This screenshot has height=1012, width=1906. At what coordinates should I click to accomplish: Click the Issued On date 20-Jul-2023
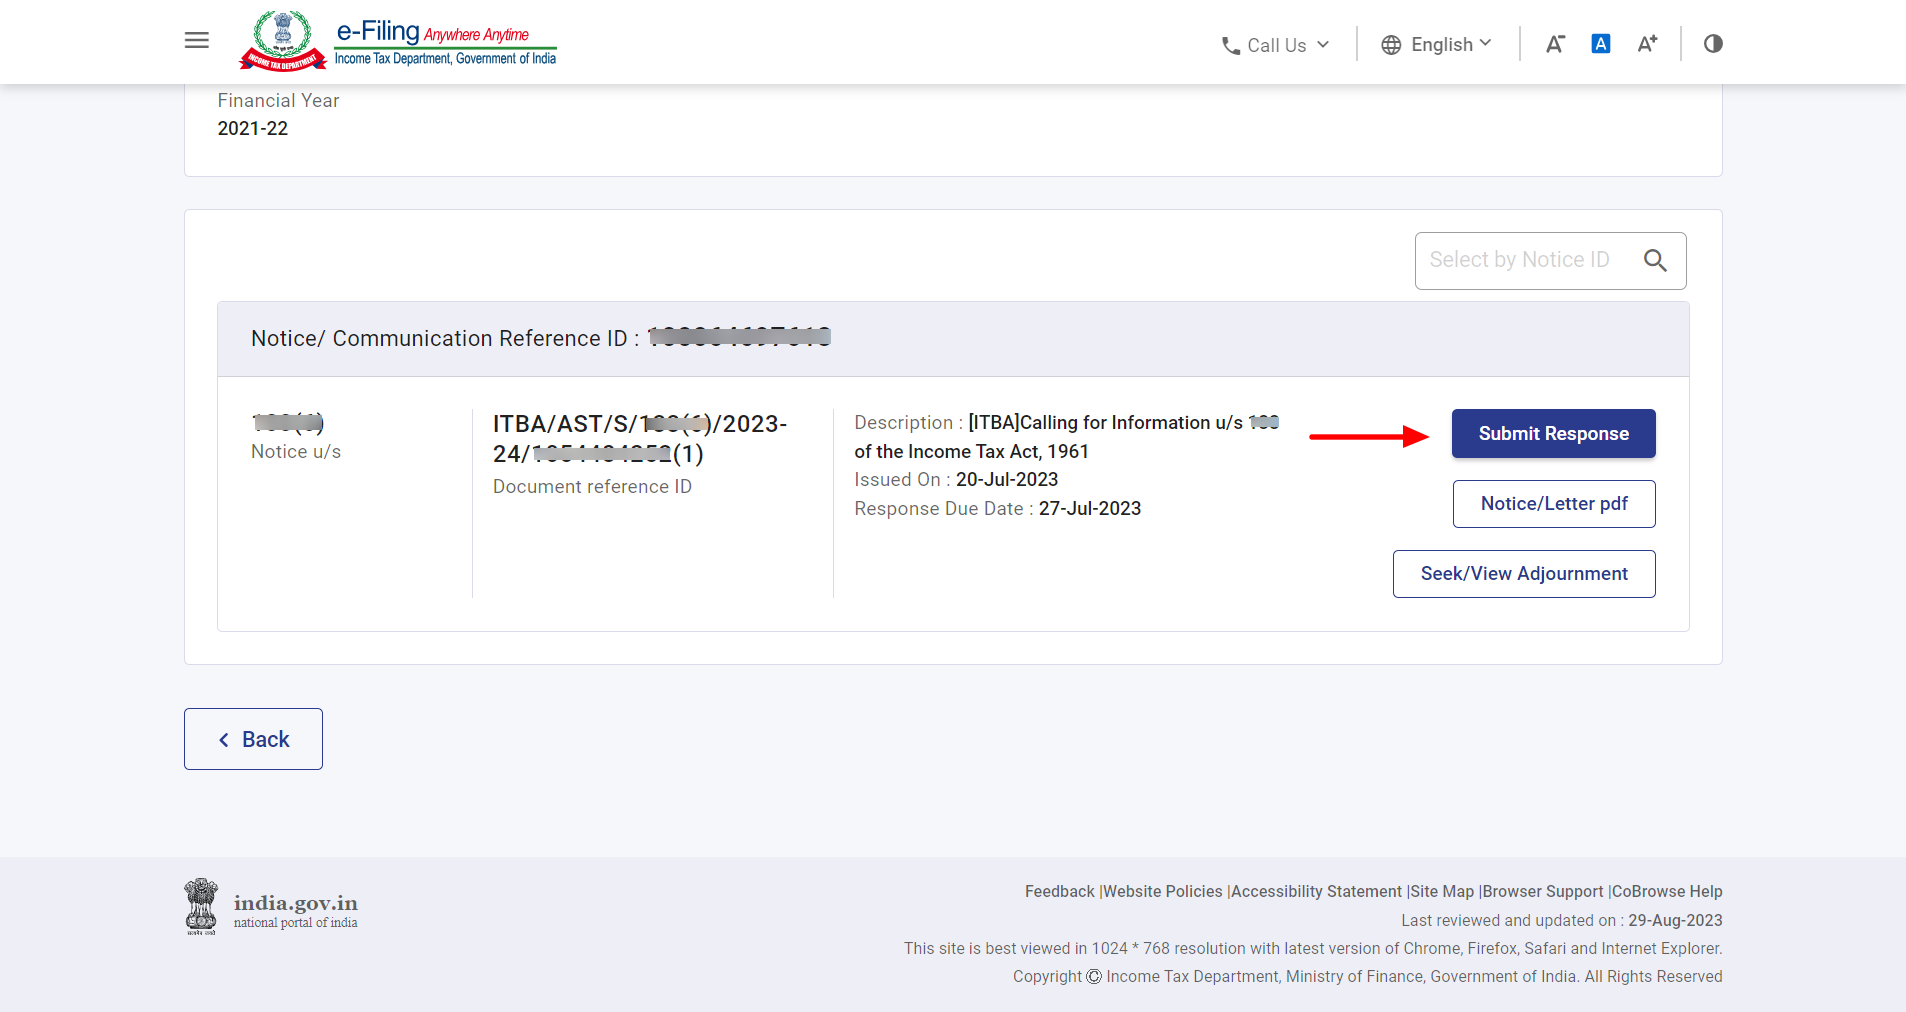pyautogui.click(x=1007, y=480)
